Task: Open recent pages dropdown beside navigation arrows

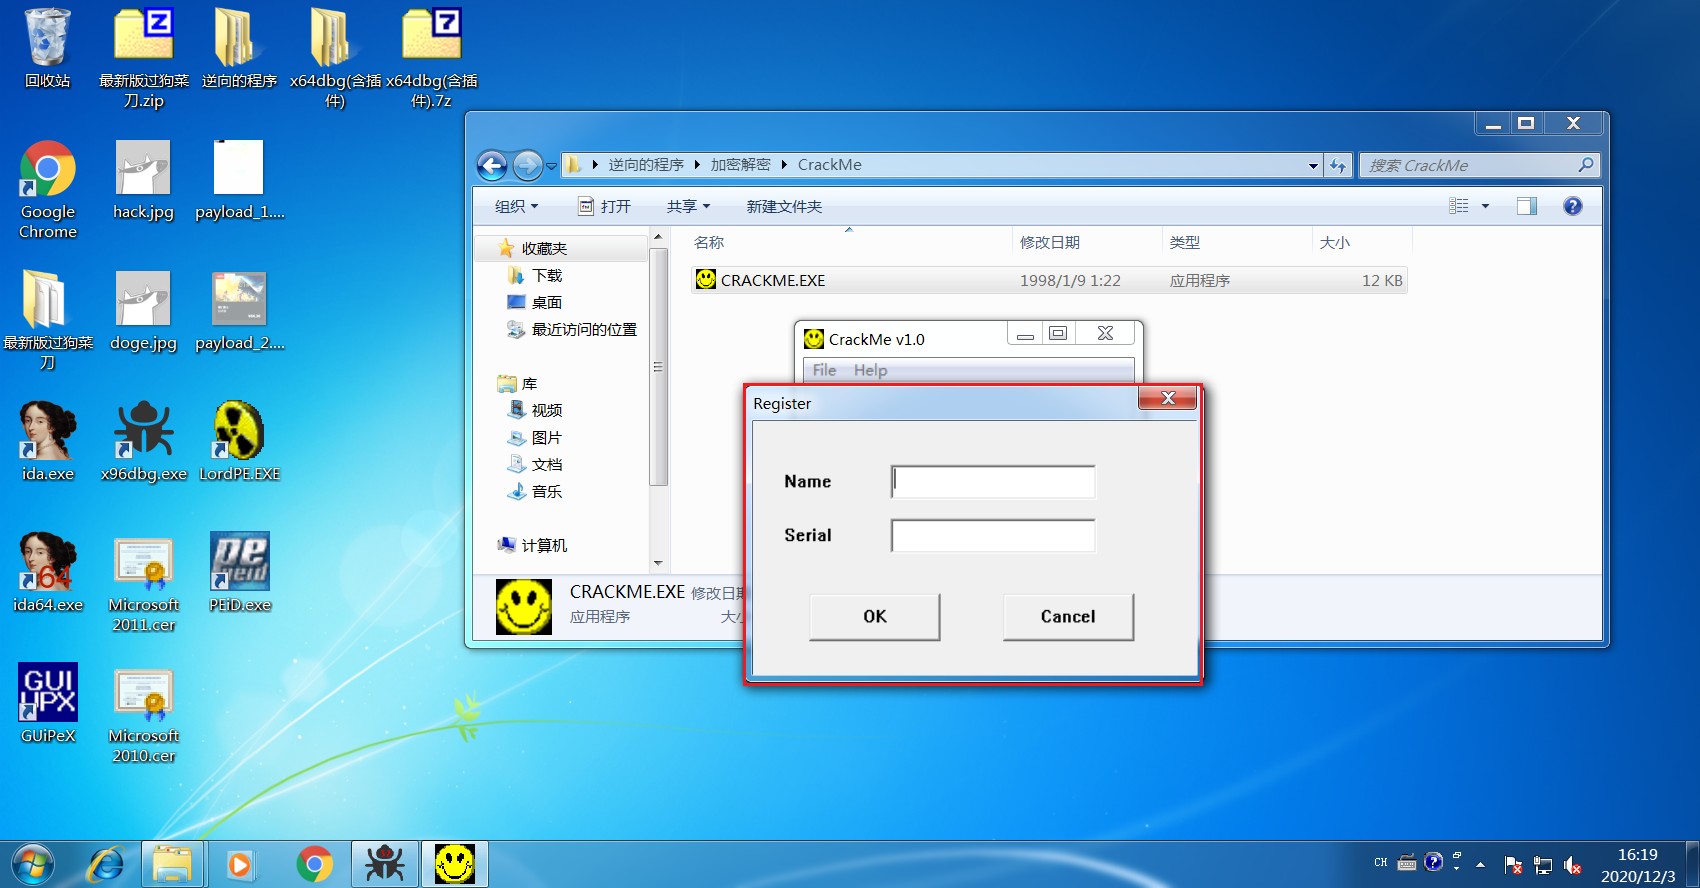Action: pos(551,166)
